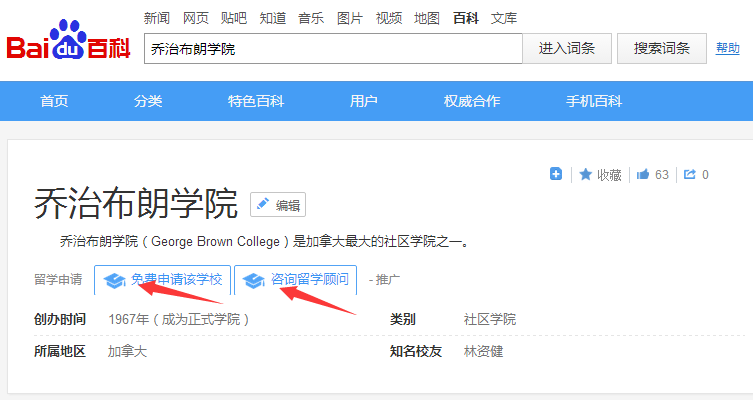Image resolution: width=753 pixels, height=400 pixels.
Task: Click 咨询留学顾问 button
Action: click(295, 280)
